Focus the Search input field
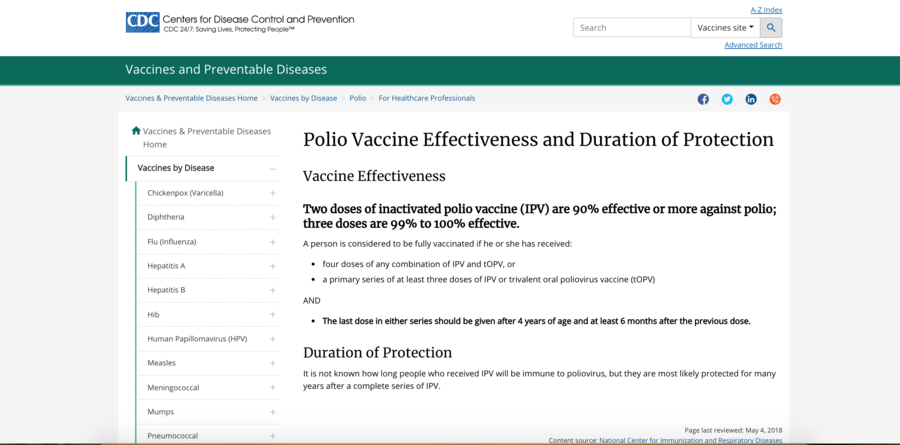The width and height of the screenshot is (900, 445). tap(632, 28)
